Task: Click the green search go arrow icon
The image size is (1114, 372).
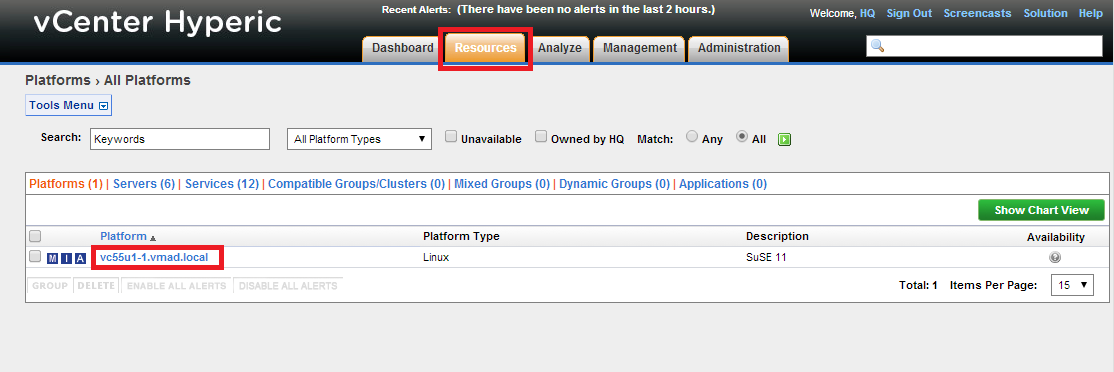Action: pyautogui.click(x=784, y=139)
